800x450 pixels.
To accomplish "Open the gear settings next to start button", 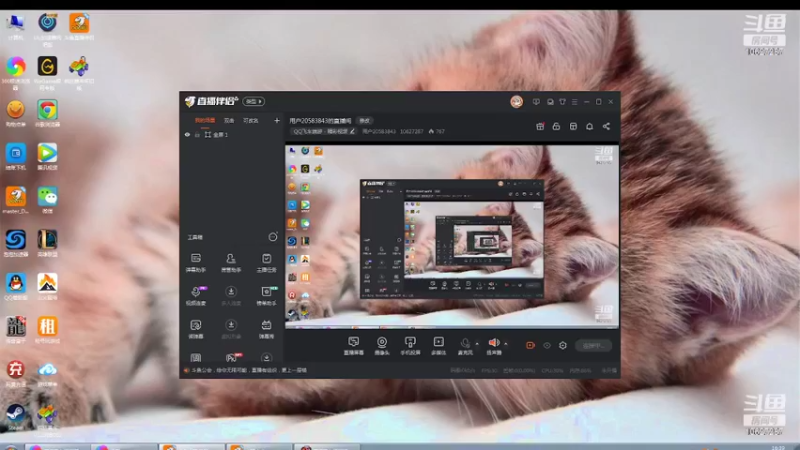I will pyautogui.click(x=563, y=345).
